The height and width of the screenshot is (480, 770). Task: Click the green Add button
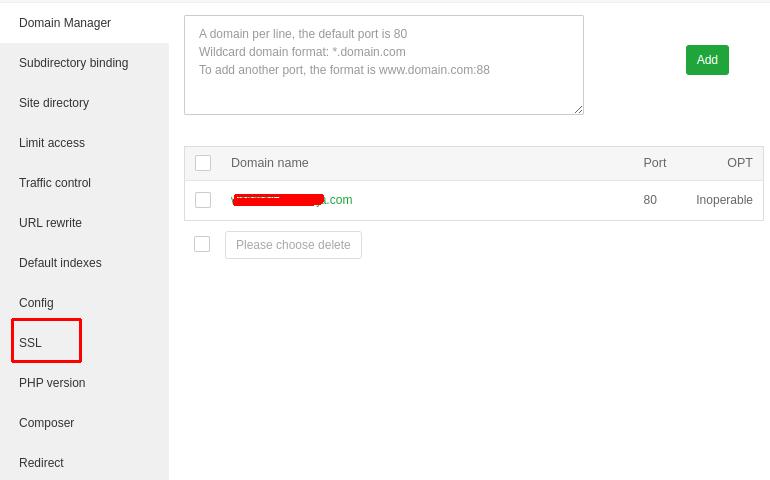coord(707,60)
